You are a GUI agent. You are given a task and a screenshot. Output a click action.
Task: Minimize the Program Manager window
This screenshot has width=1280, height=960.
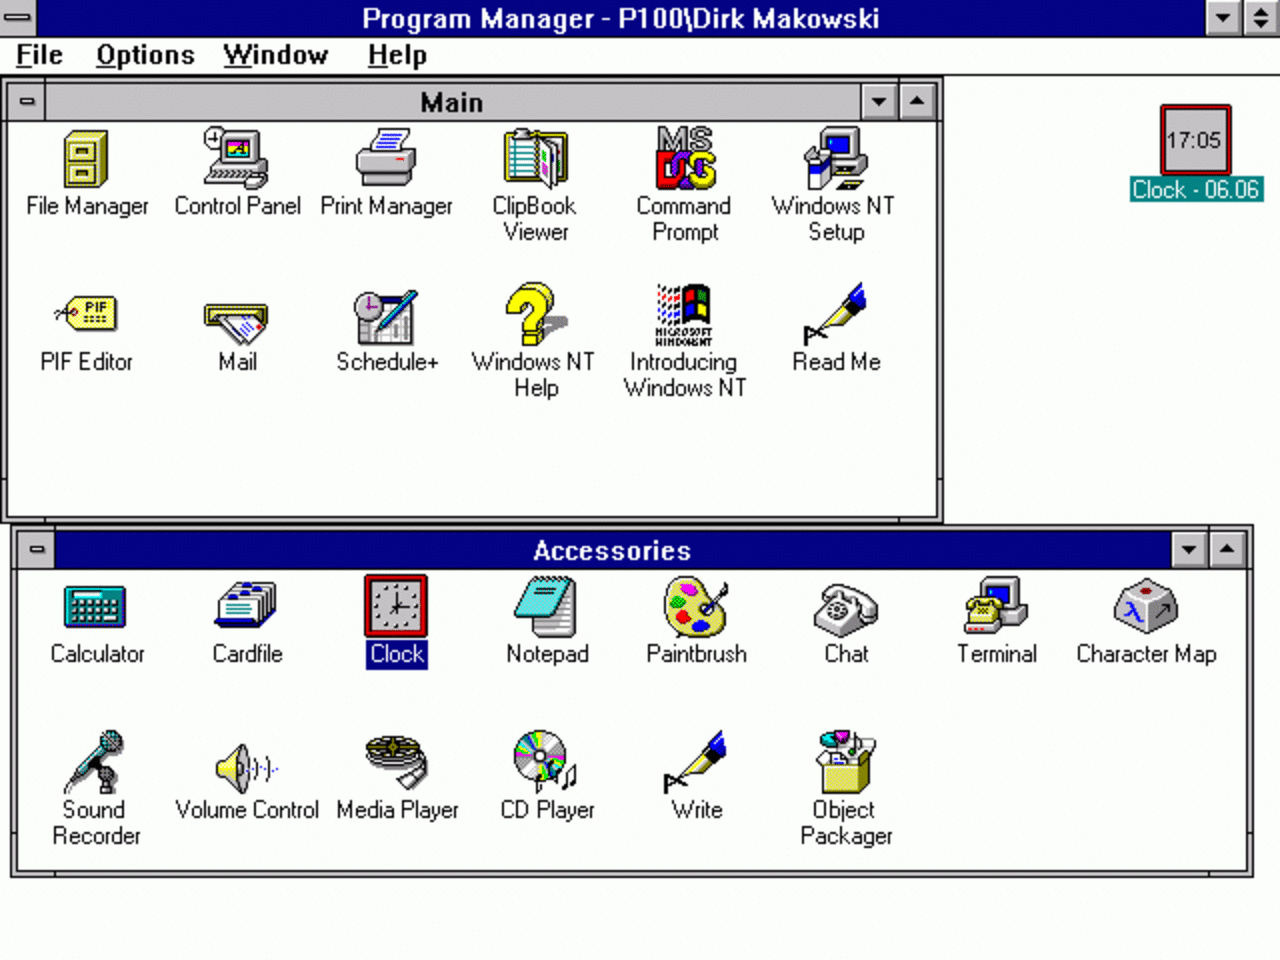pyautogui.click(x=1223, y=17)
